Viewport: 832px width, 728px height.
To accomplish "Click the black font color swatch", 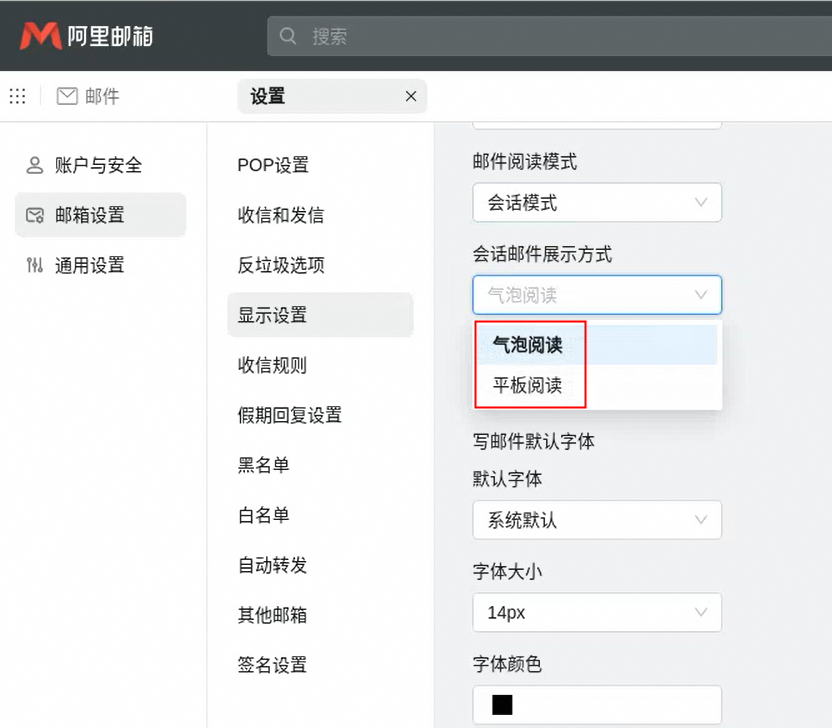I will (502, 704).
